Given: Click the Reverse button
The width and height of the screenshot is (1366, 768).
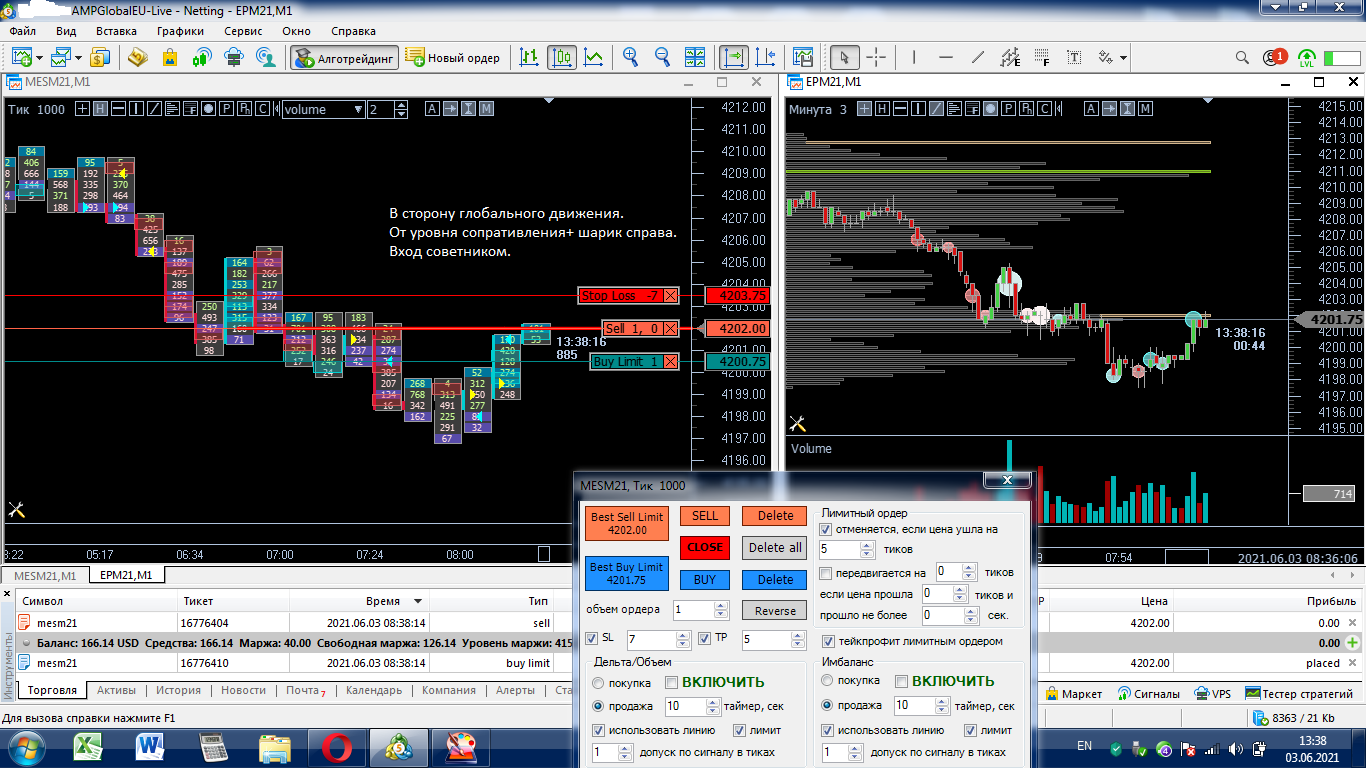Looking at the screenshot, I should click(774, 610).
